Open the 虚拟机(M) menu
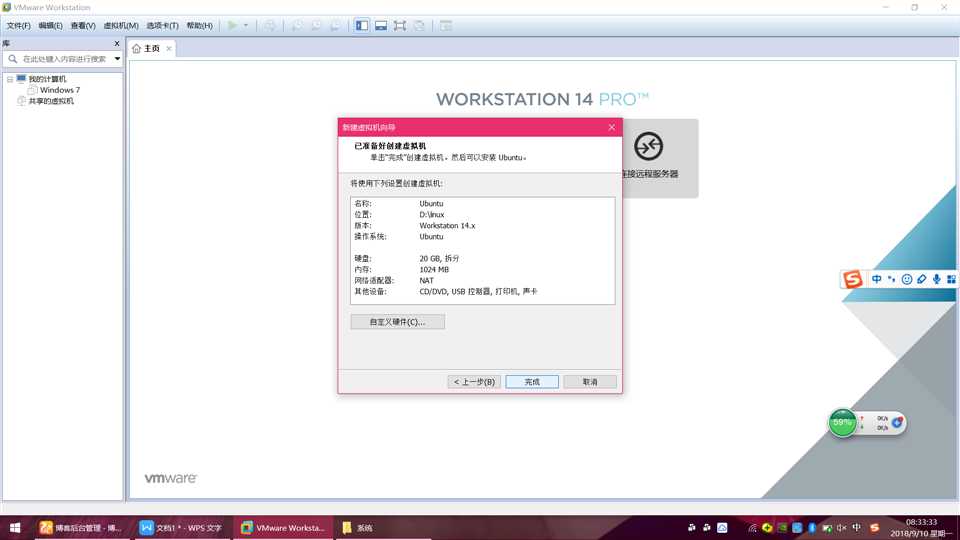Viewport: 960px width, 540px height. 121,26
